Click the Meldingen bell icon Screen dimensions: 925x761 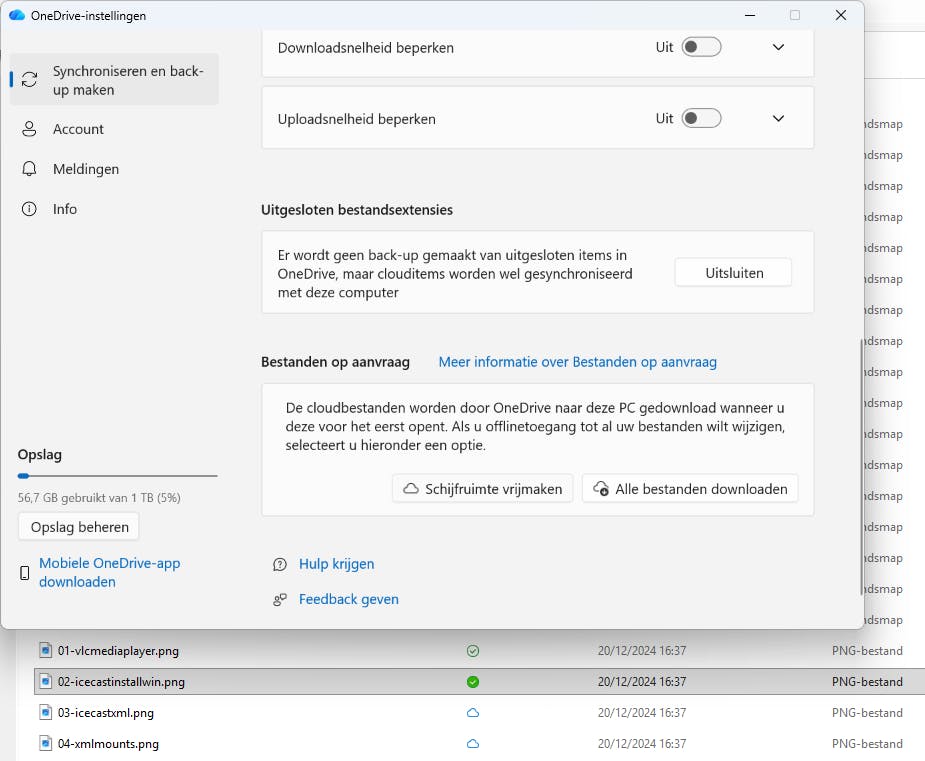[30, 169]
